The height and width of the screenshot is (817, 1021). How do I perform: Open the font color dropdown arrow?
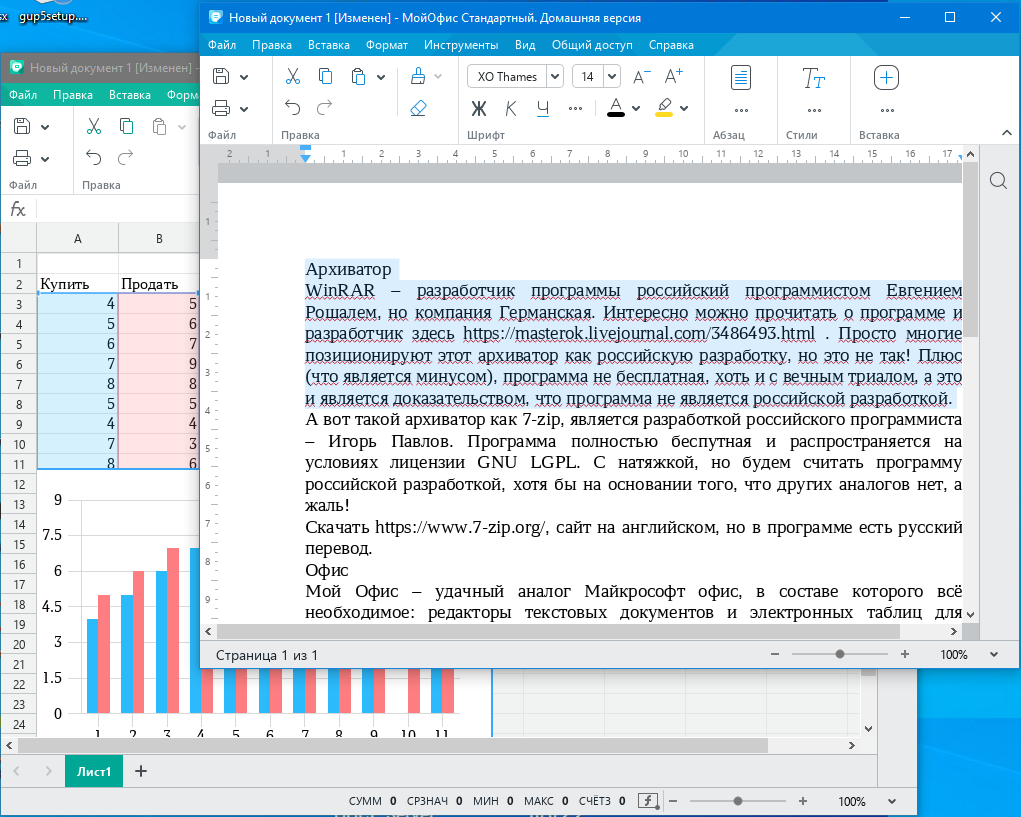(636, 109)
